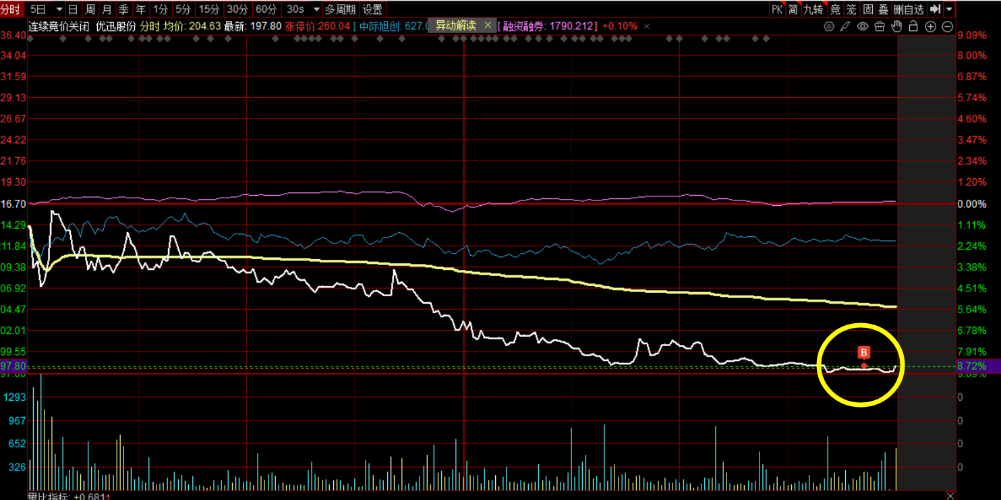Open chart settings gear icon
The height and width of the screenshot is (500, 1001).
click(829, 26)
